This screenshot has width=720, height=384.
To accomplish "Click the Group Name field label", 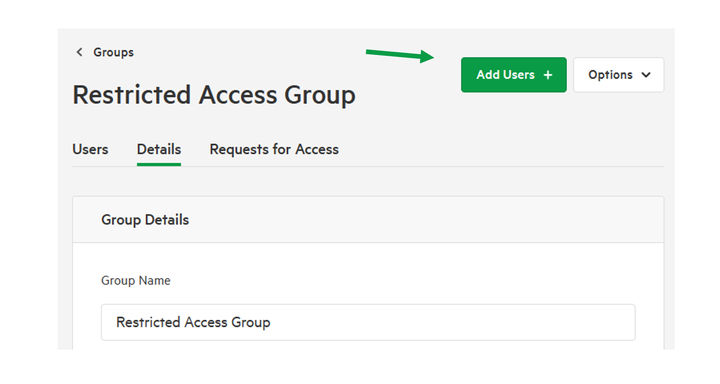I will click(136, 281).
